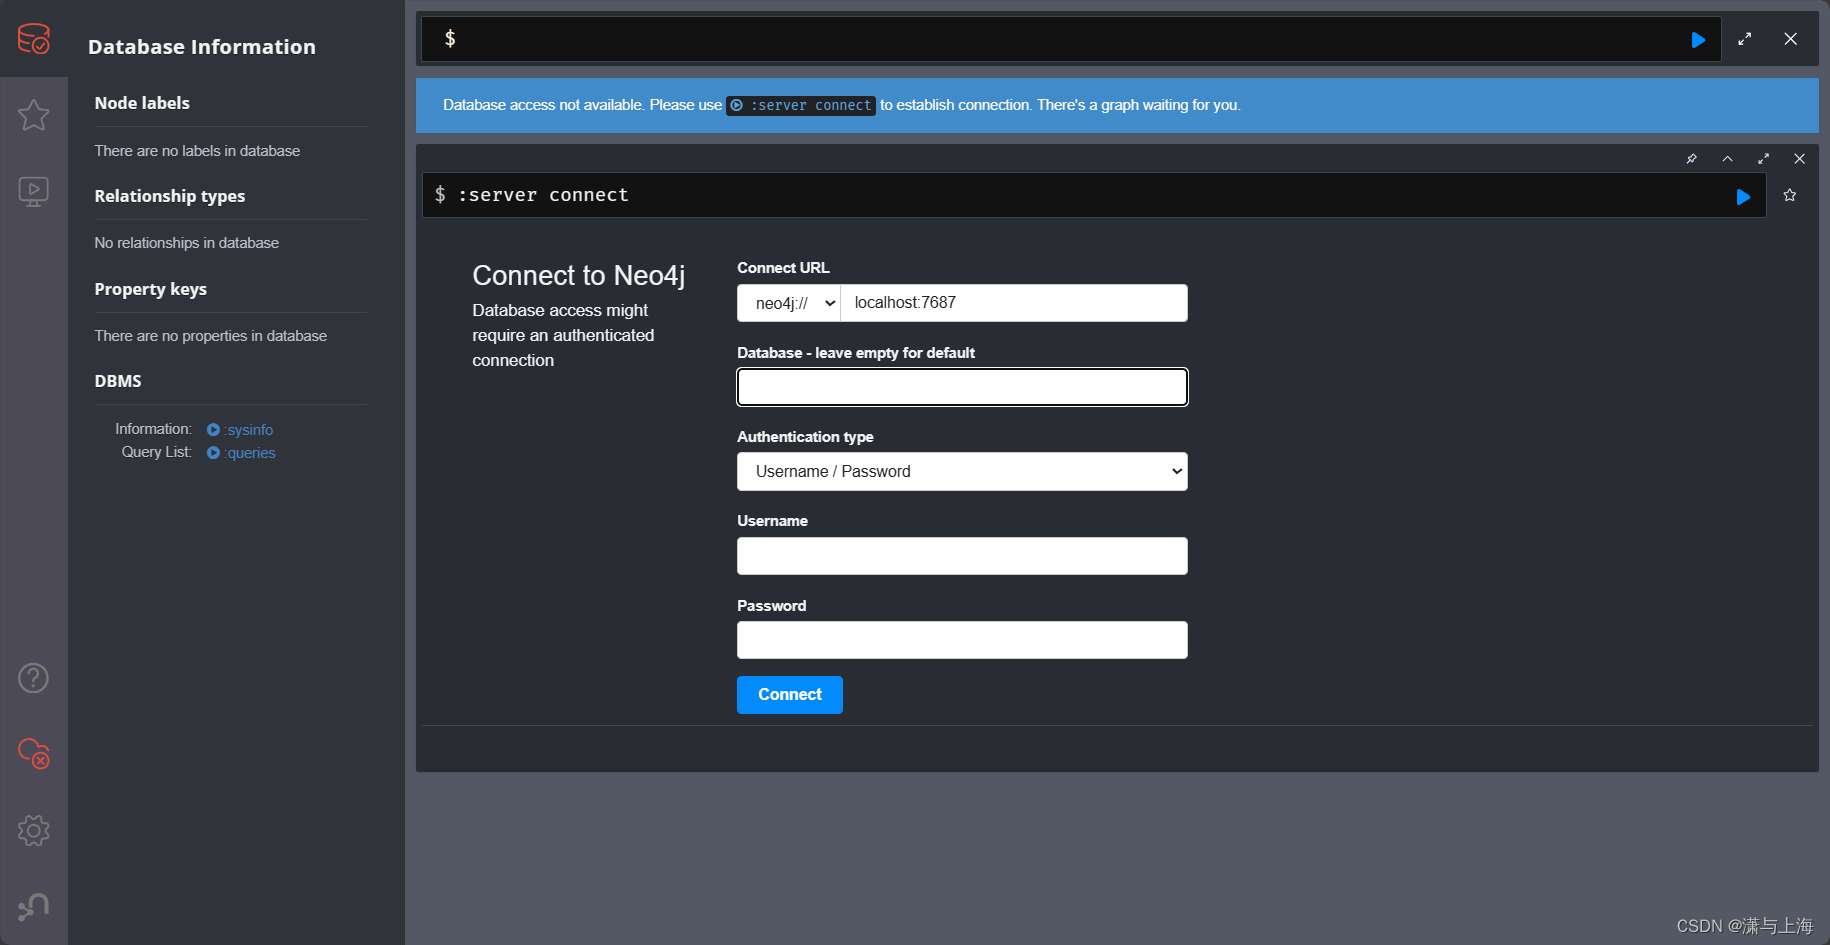Click 'There are no properties in database' text
The image size is (1830, 945).
coord(211,336)
